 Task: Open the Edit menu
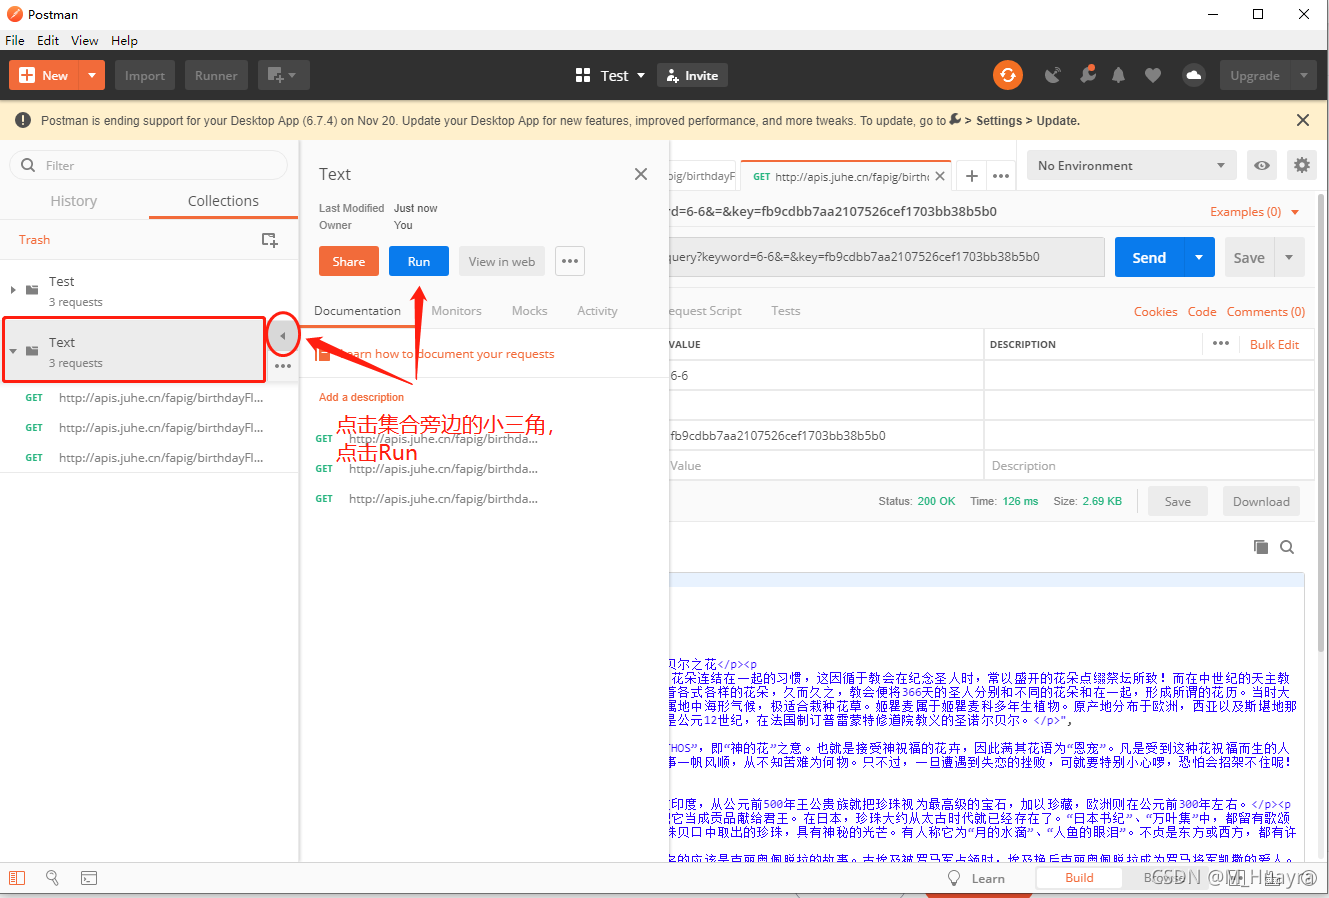[48, 41]
